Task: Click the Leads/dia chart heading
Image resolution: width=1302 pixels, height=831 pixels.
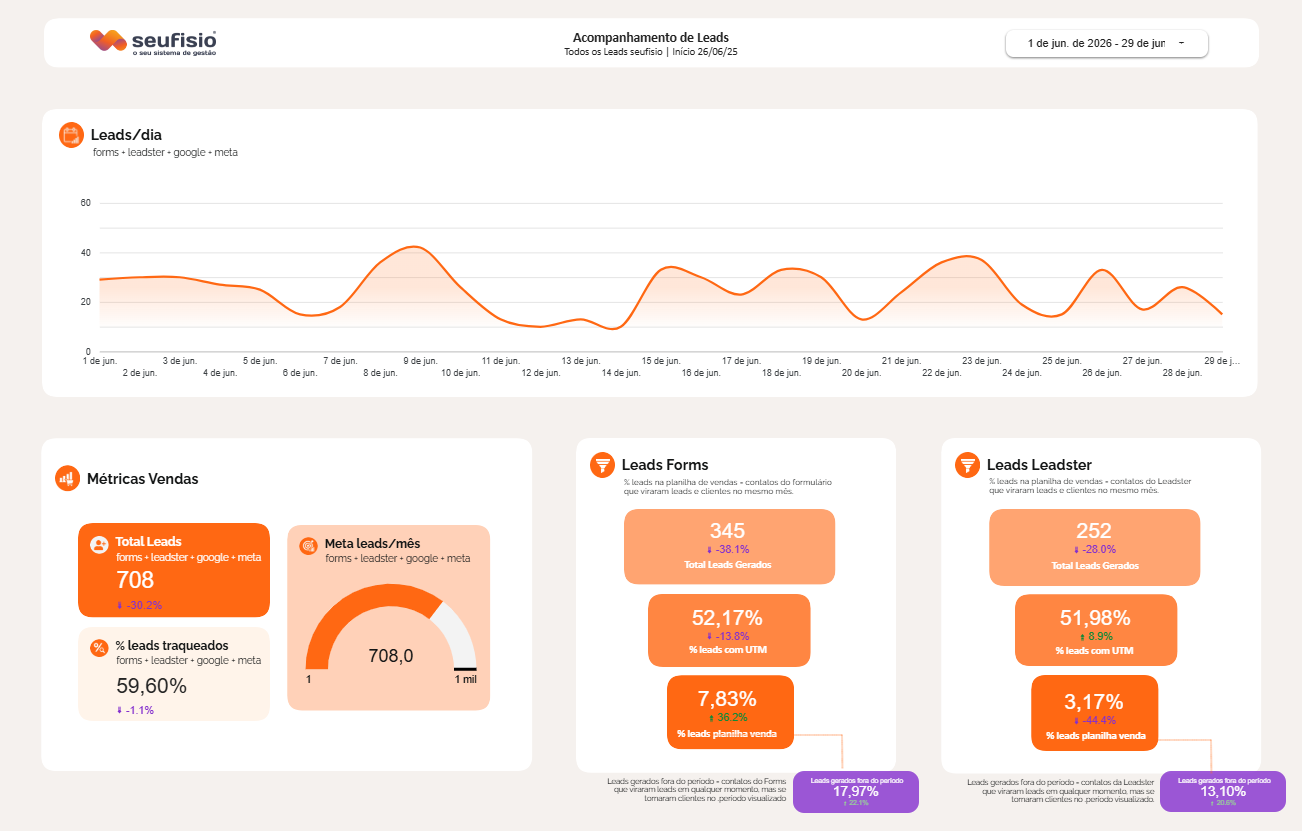Action: [126, 135]
